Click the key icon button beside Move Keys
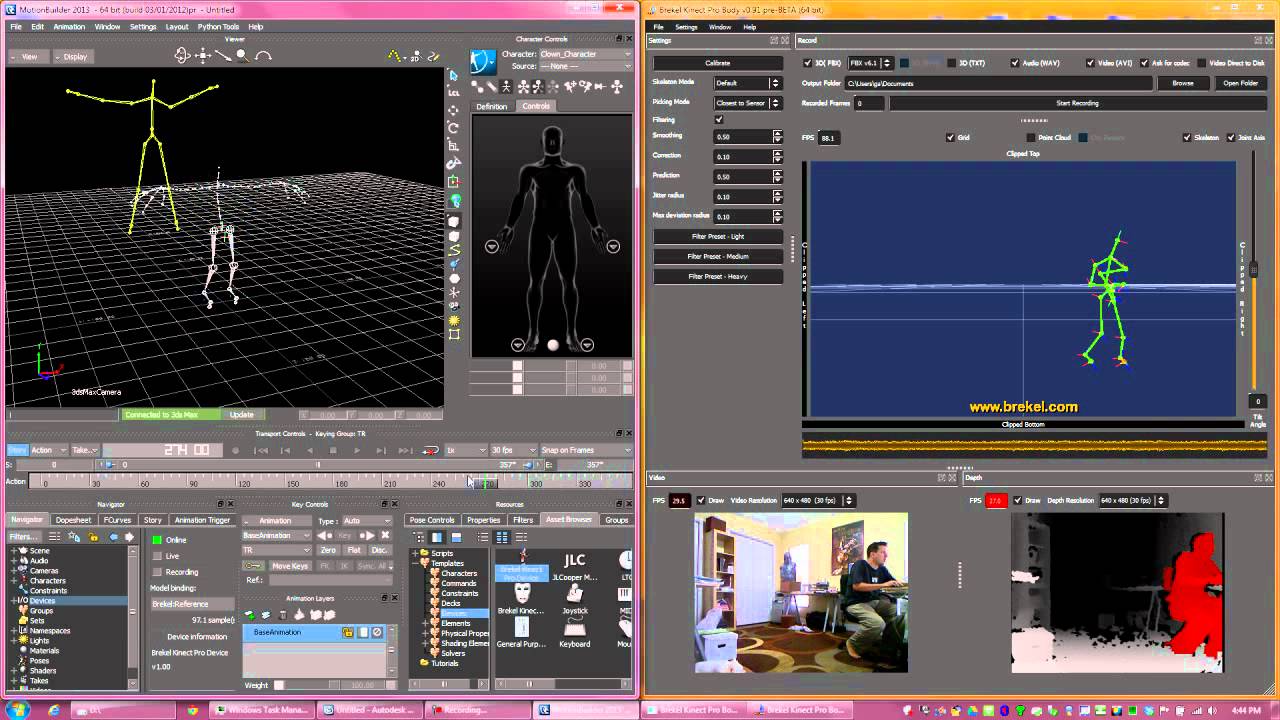 coord(254,566)
